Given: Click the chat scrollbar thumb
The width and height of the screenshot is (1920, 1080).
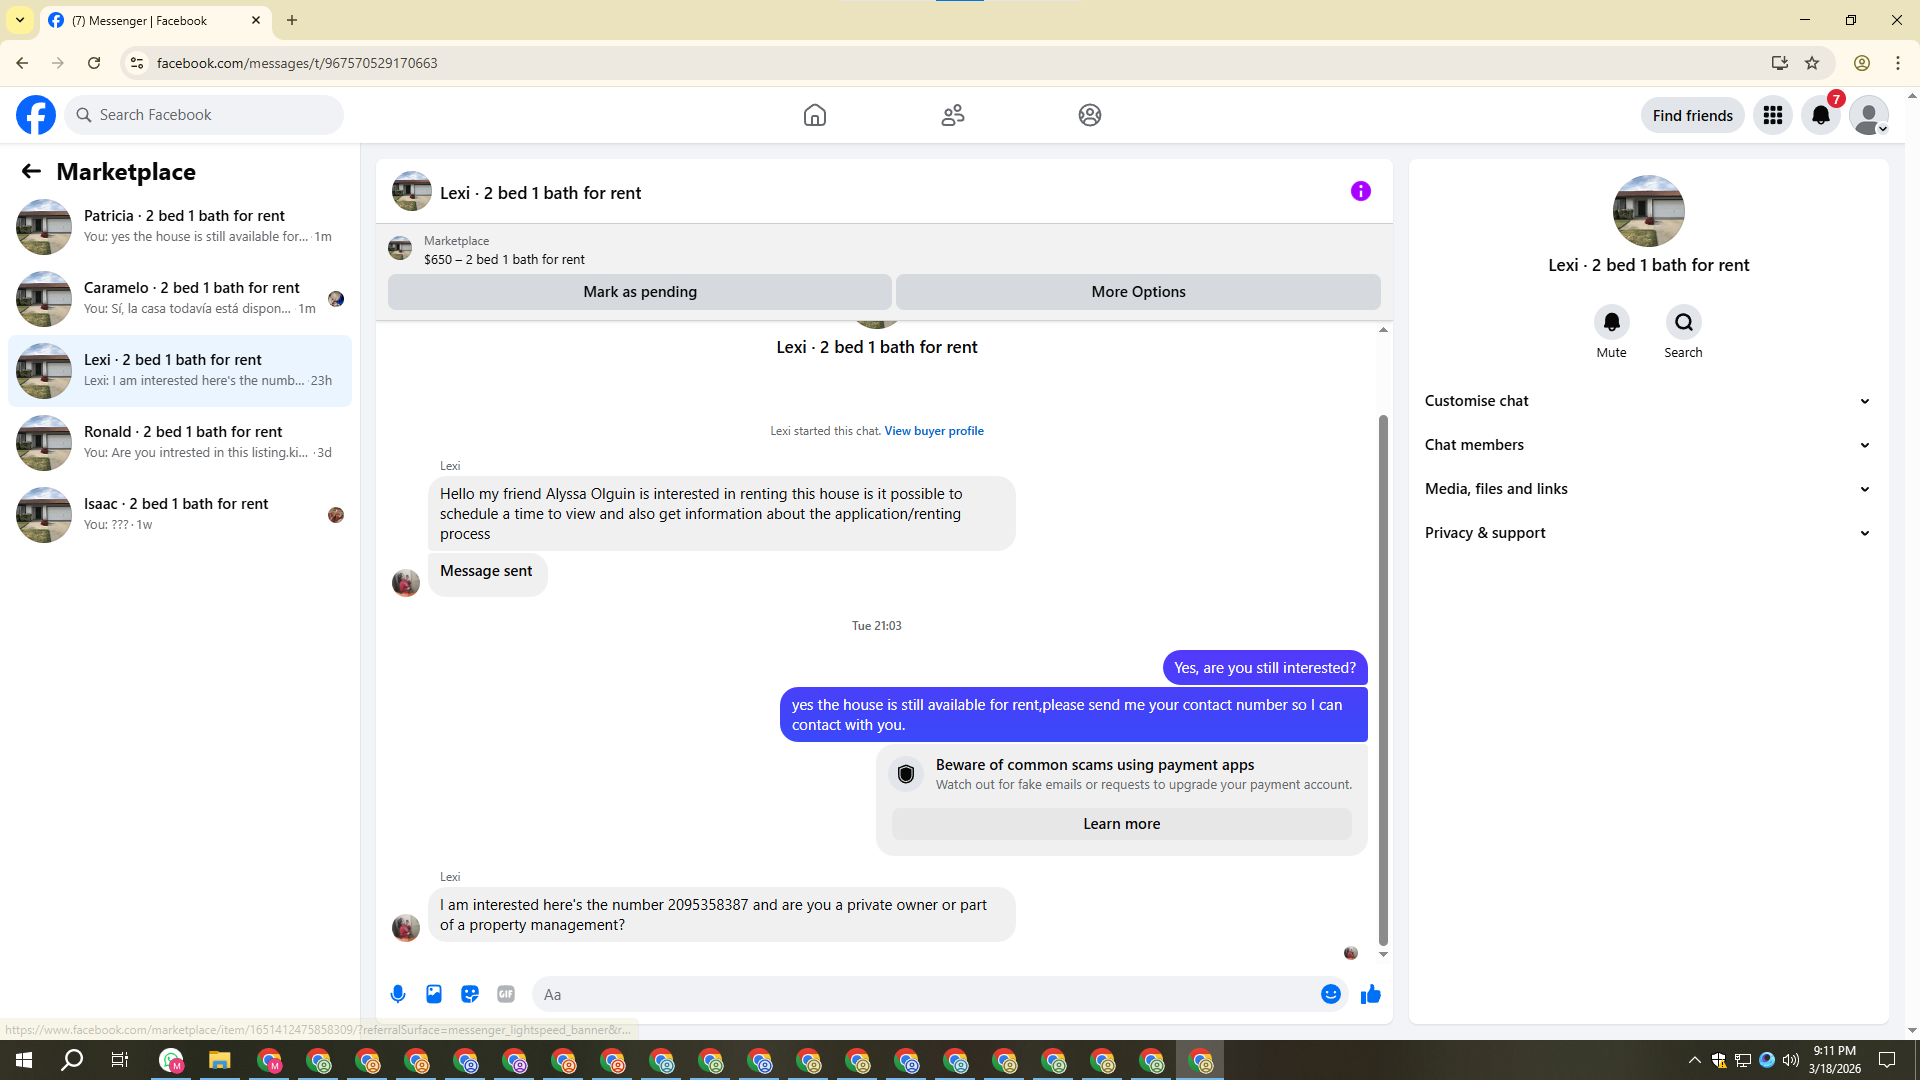Looking at the screenshot, I should [x=1383, y=680].
